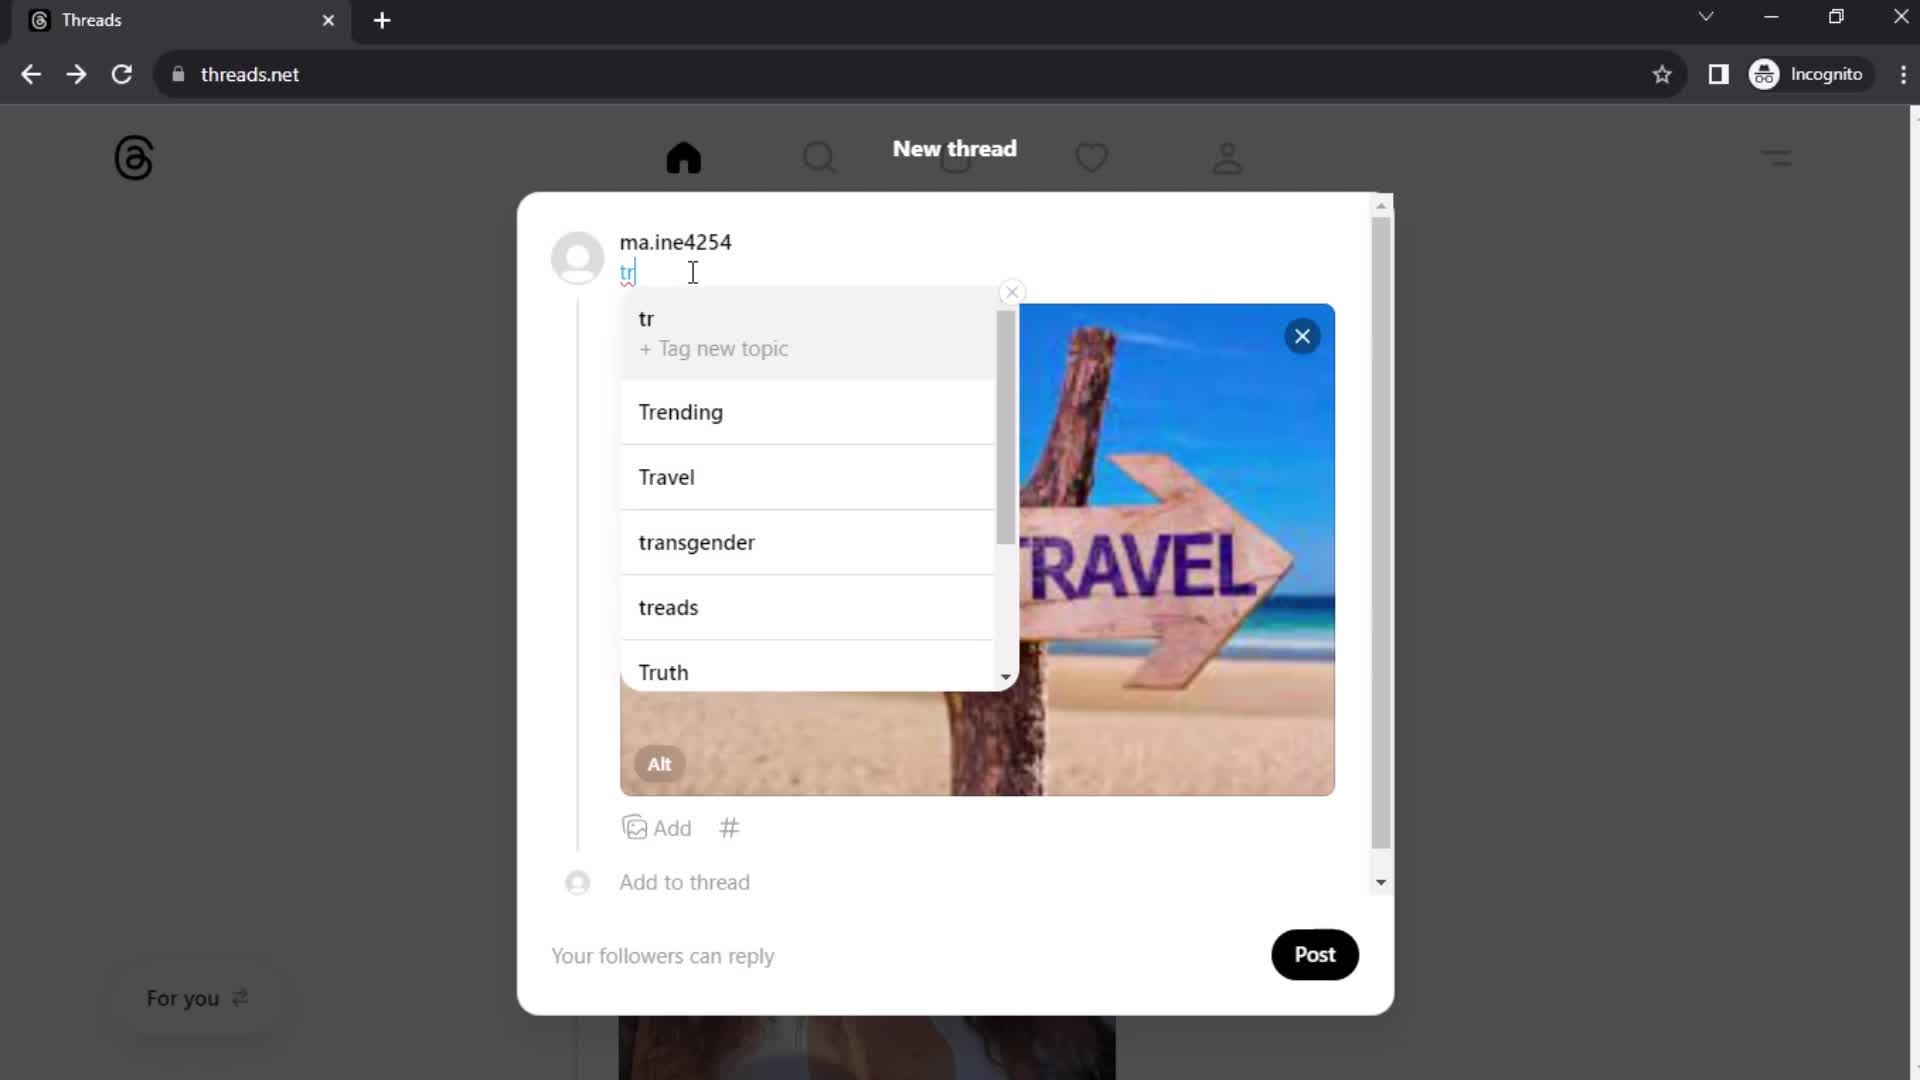Close the travel image attachment
The width and height of the screenshot is (1920, 1080).
1303,335
